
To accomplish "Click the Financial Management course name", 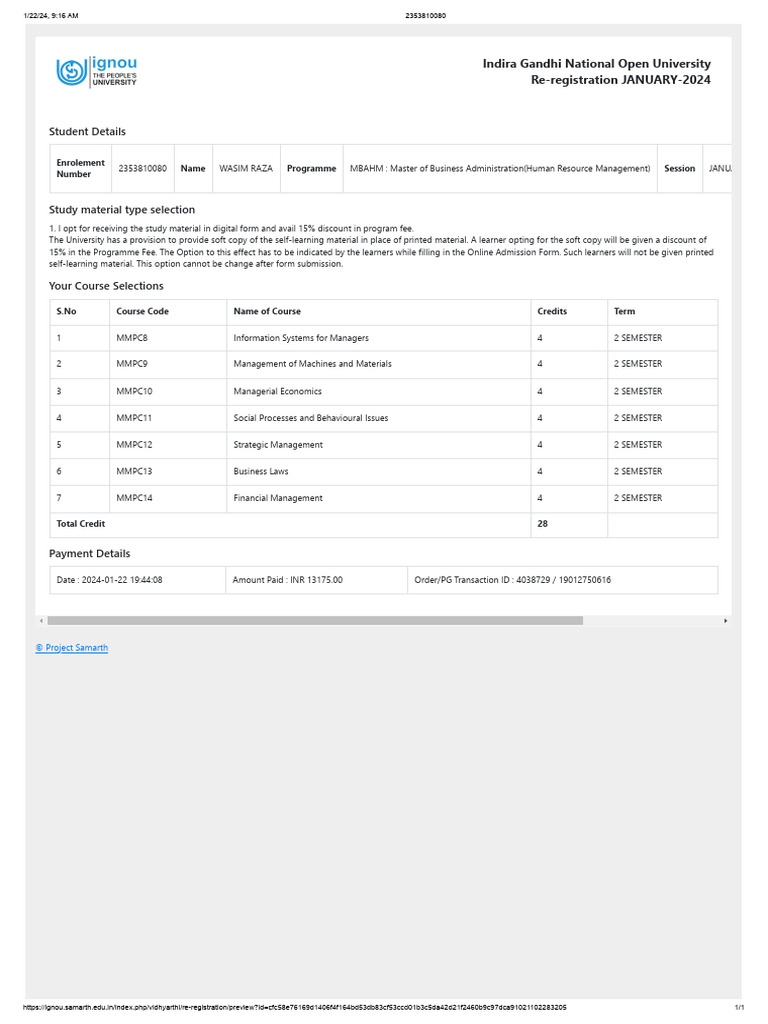I will 278,498.
